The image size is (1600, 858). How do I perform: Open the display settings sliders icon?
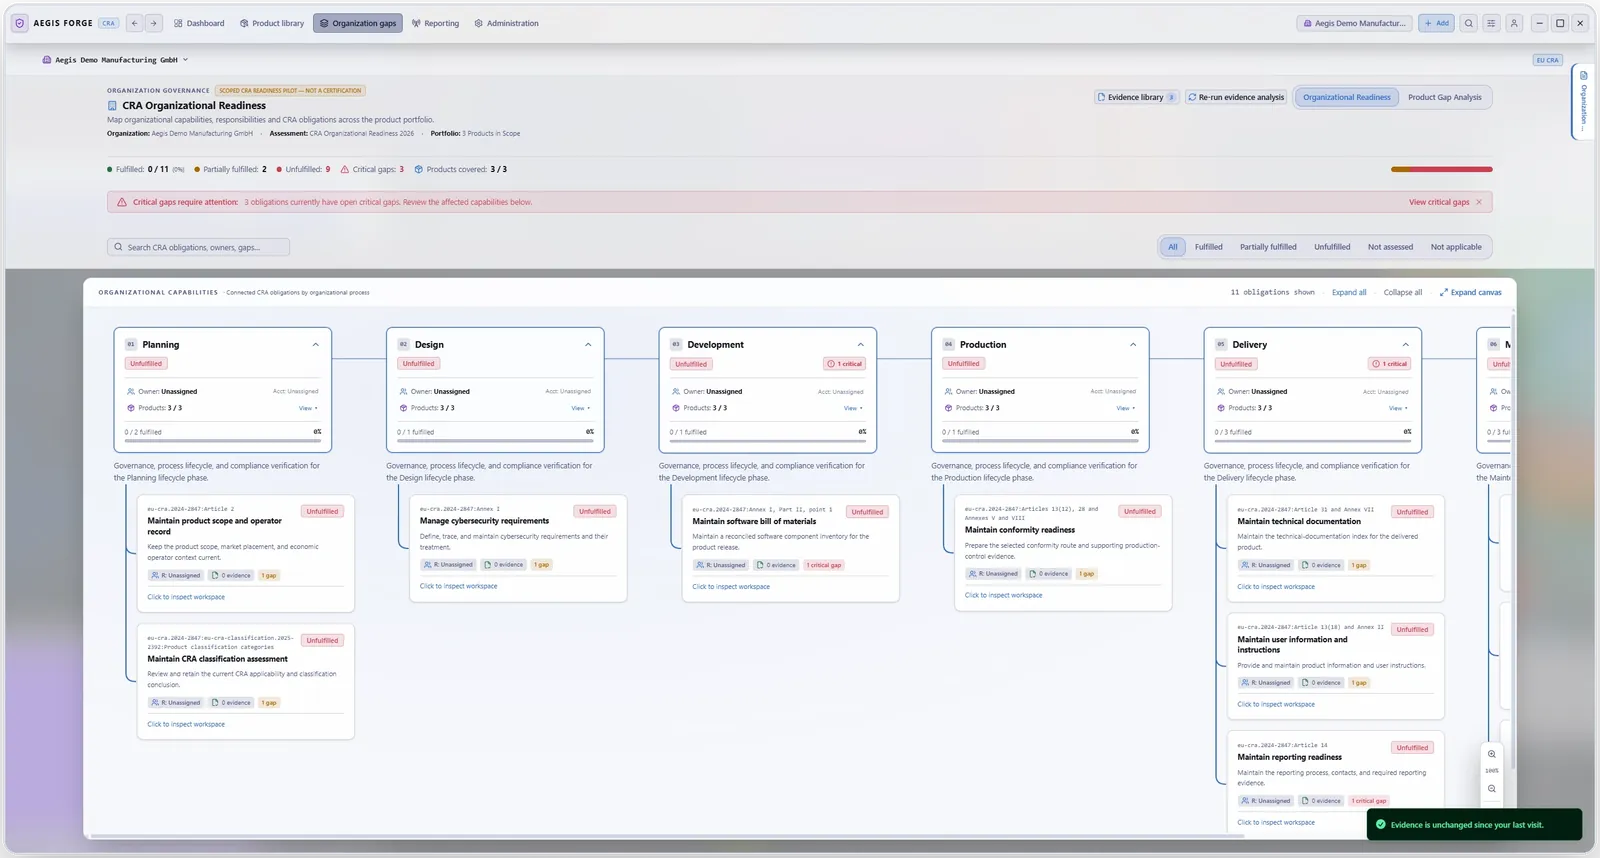pos(1491,23)
